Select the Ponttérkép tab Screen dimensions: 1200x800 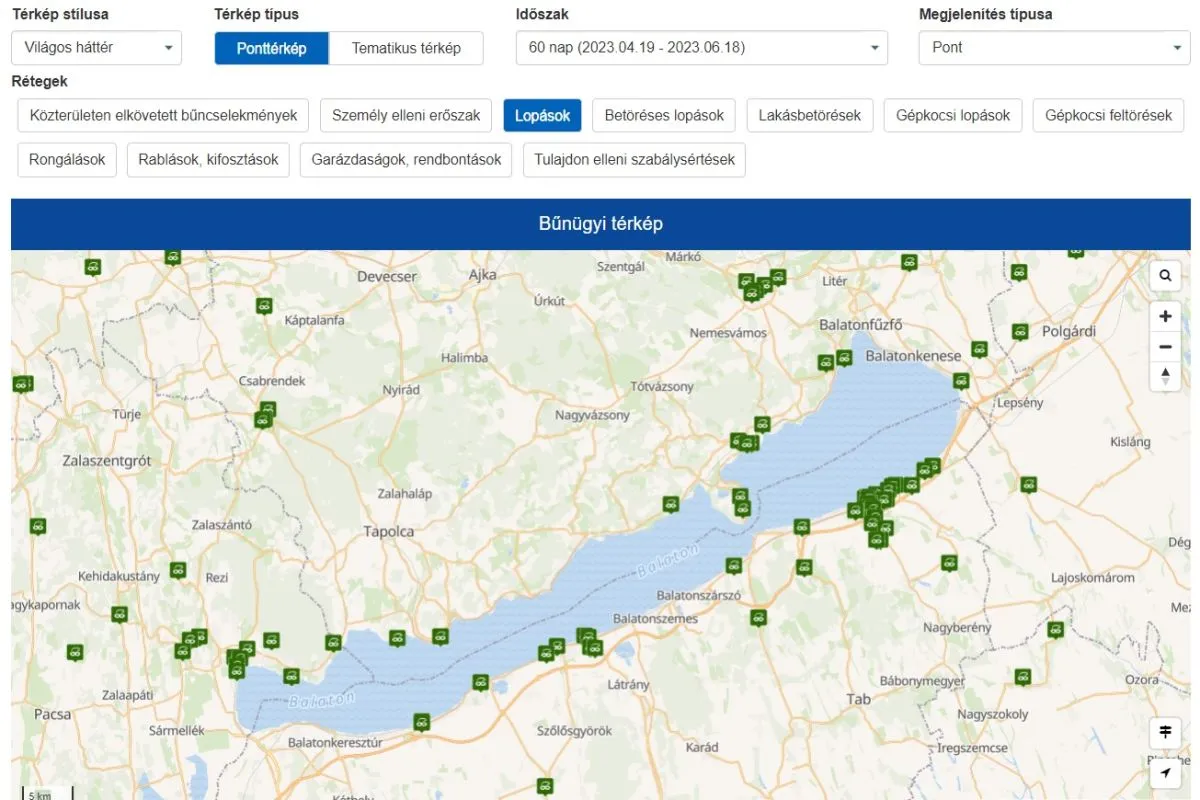[271, 48]
